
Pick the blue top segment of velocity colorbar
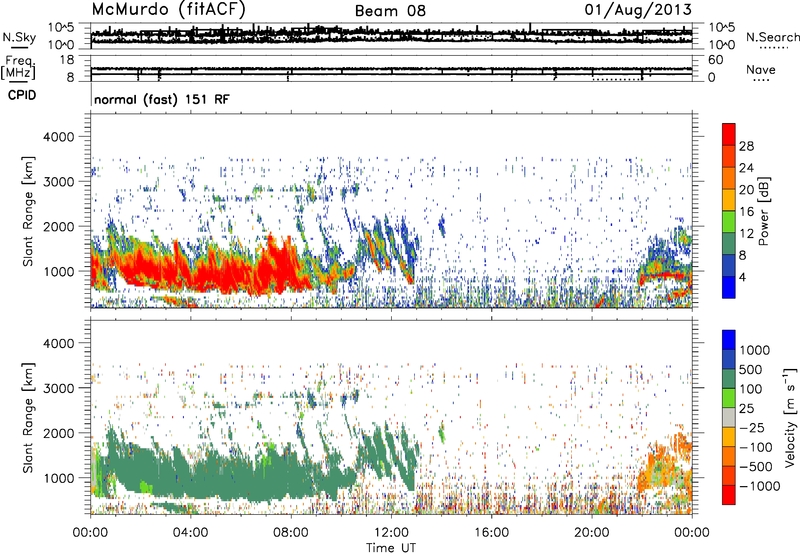[729, 340]
